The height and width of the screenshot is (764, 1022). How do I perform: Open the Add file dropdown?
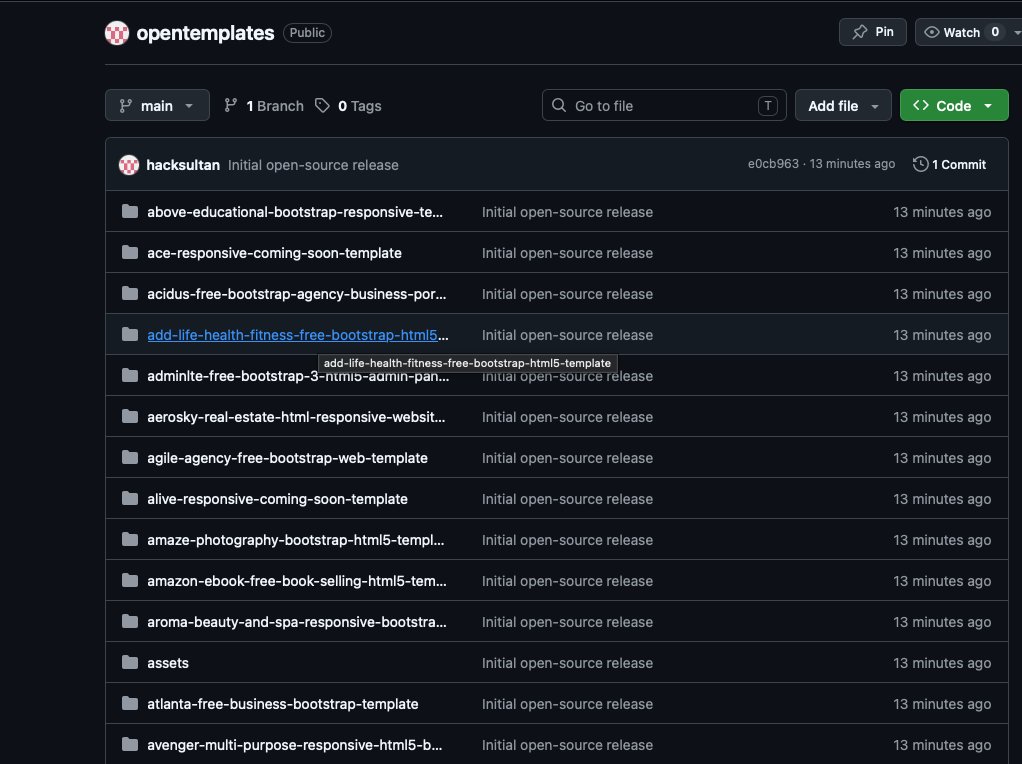(x=843, y=106)
